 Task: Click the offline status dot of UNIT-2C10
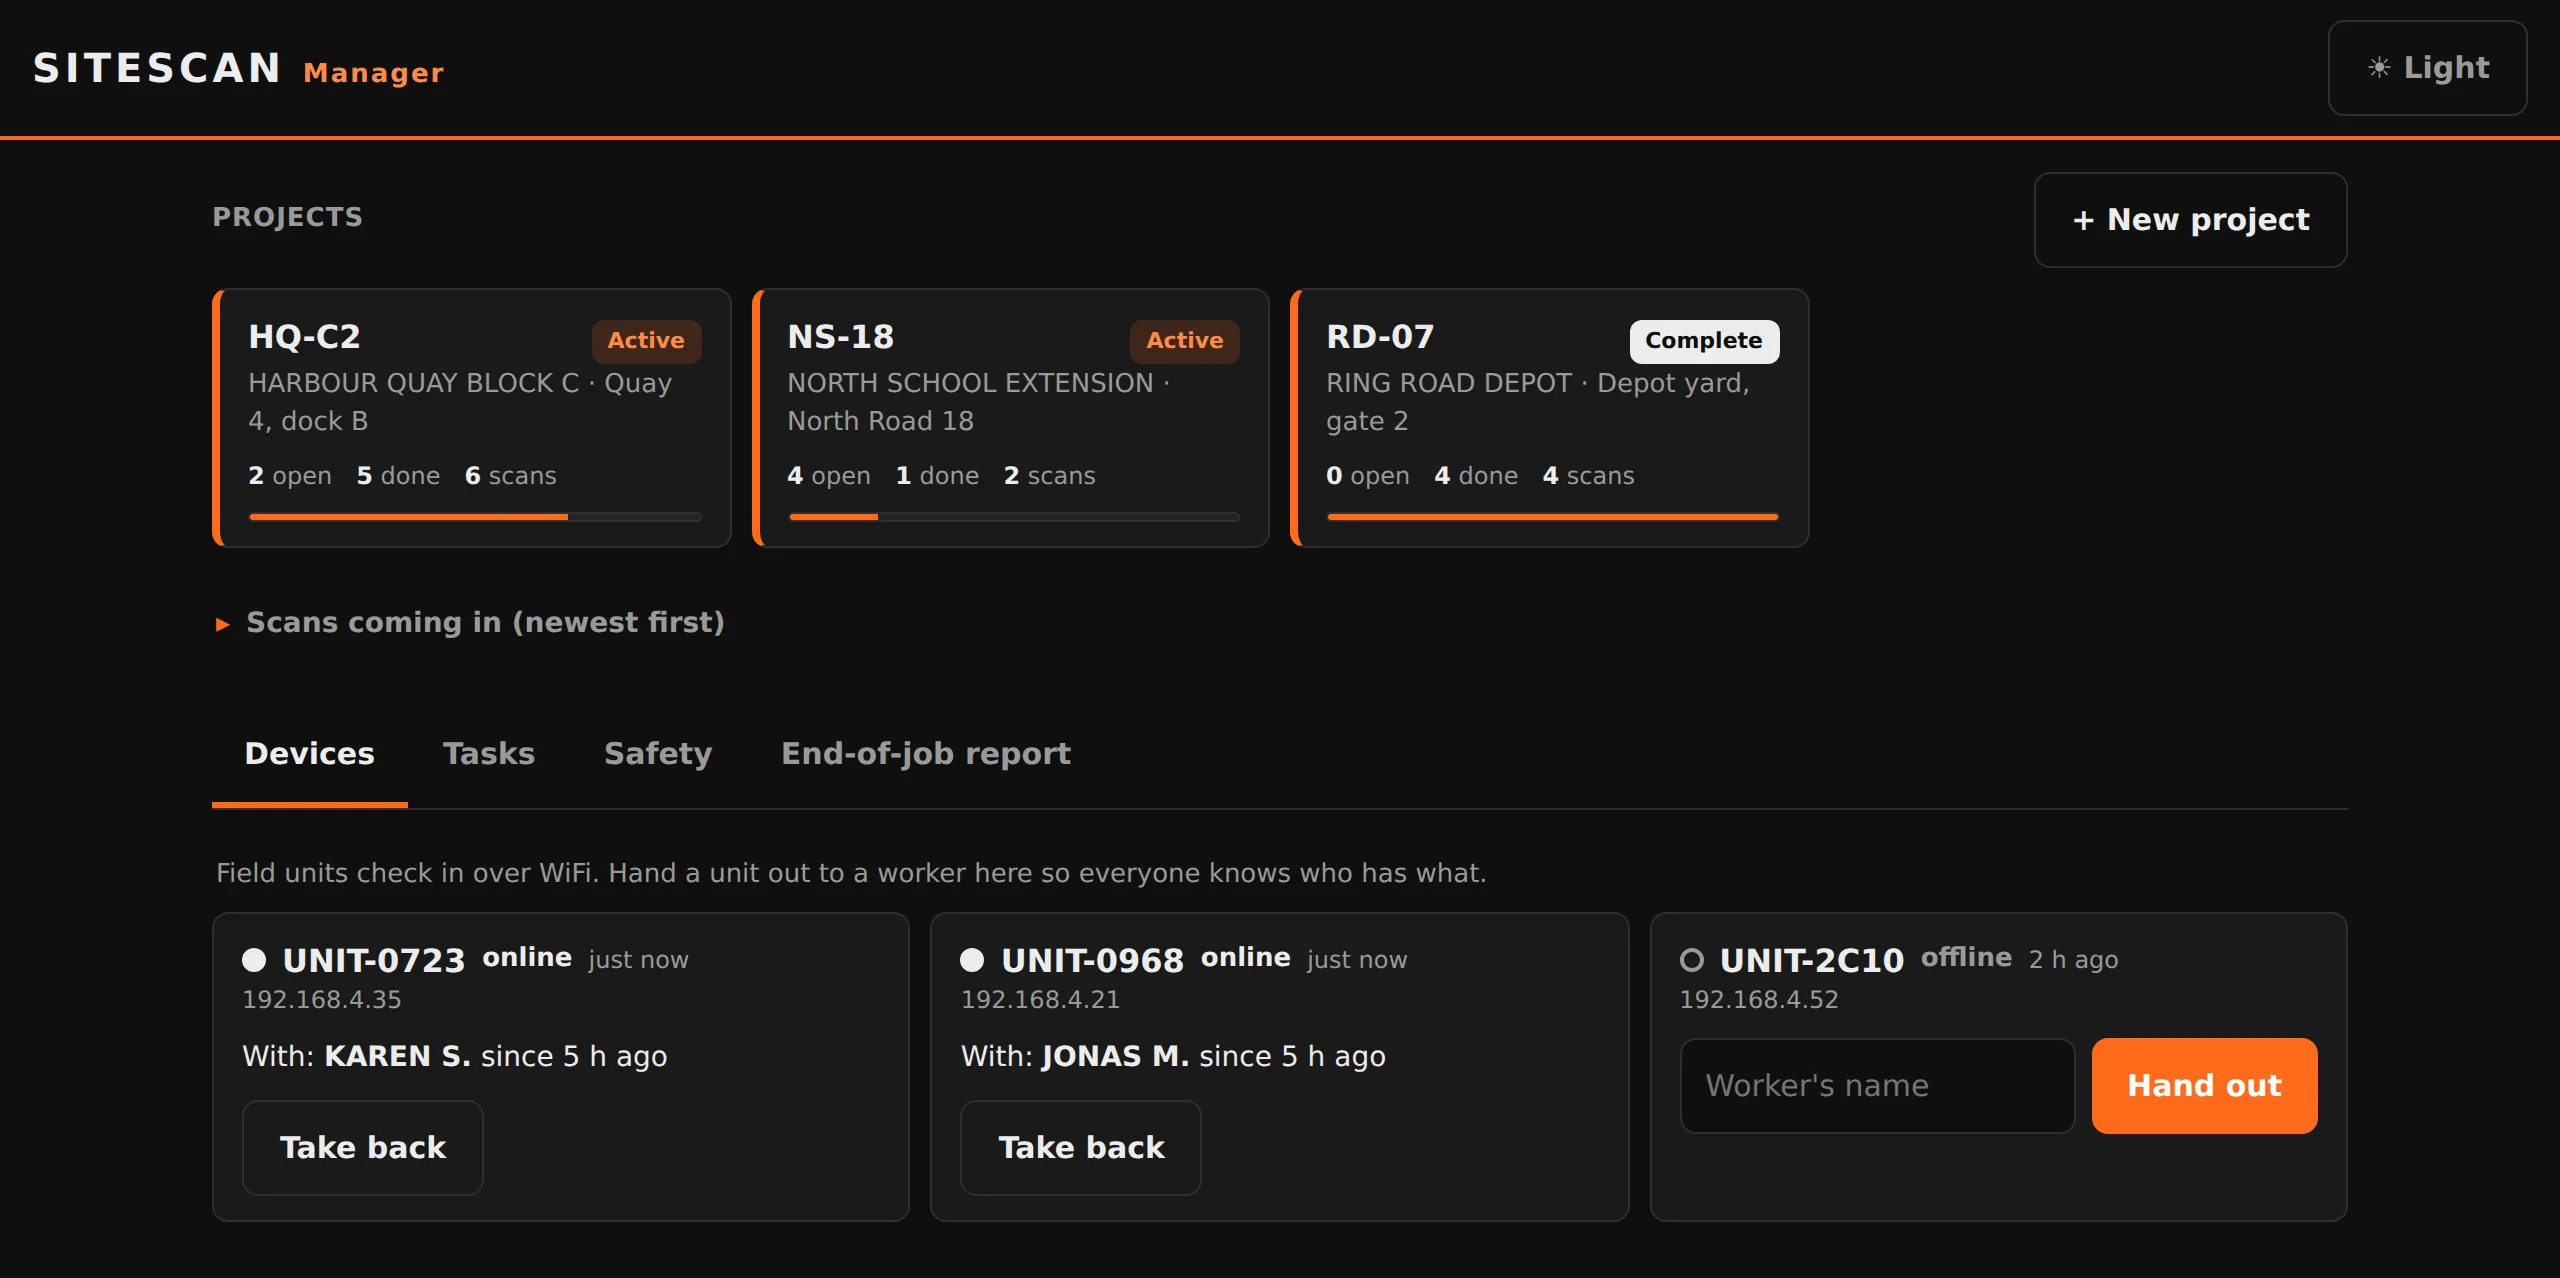tap(1692, 960)
